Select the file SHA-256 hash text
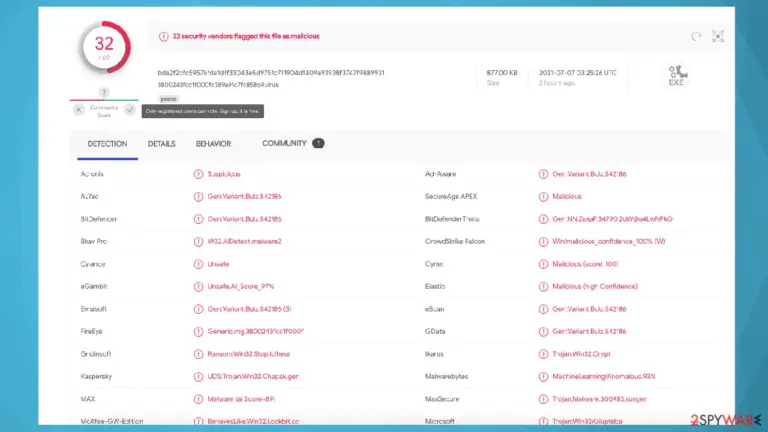This screenshot has height=432, width=768. tap(271, 72)
